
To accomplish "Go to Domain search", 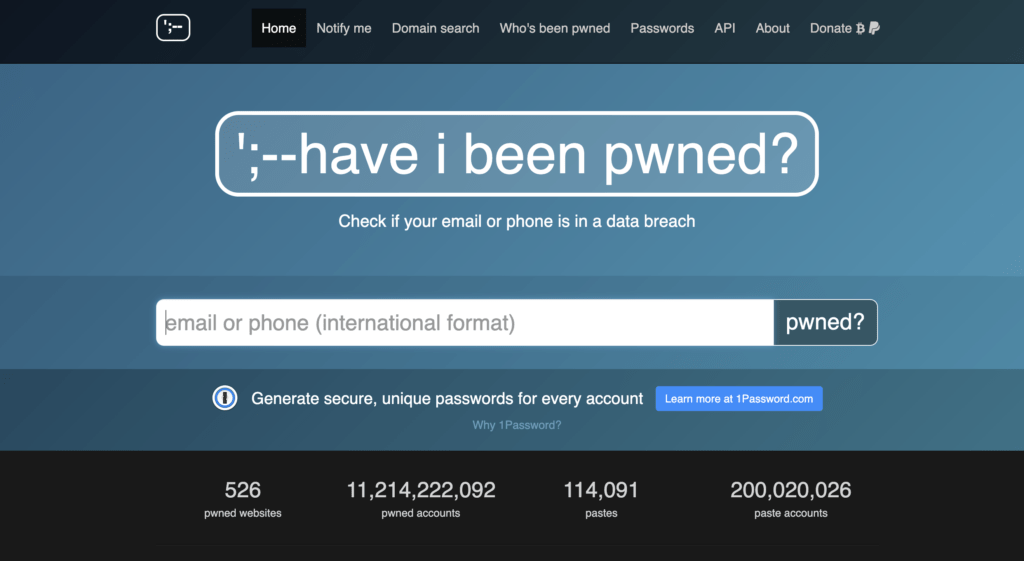I will click(436, 28).
